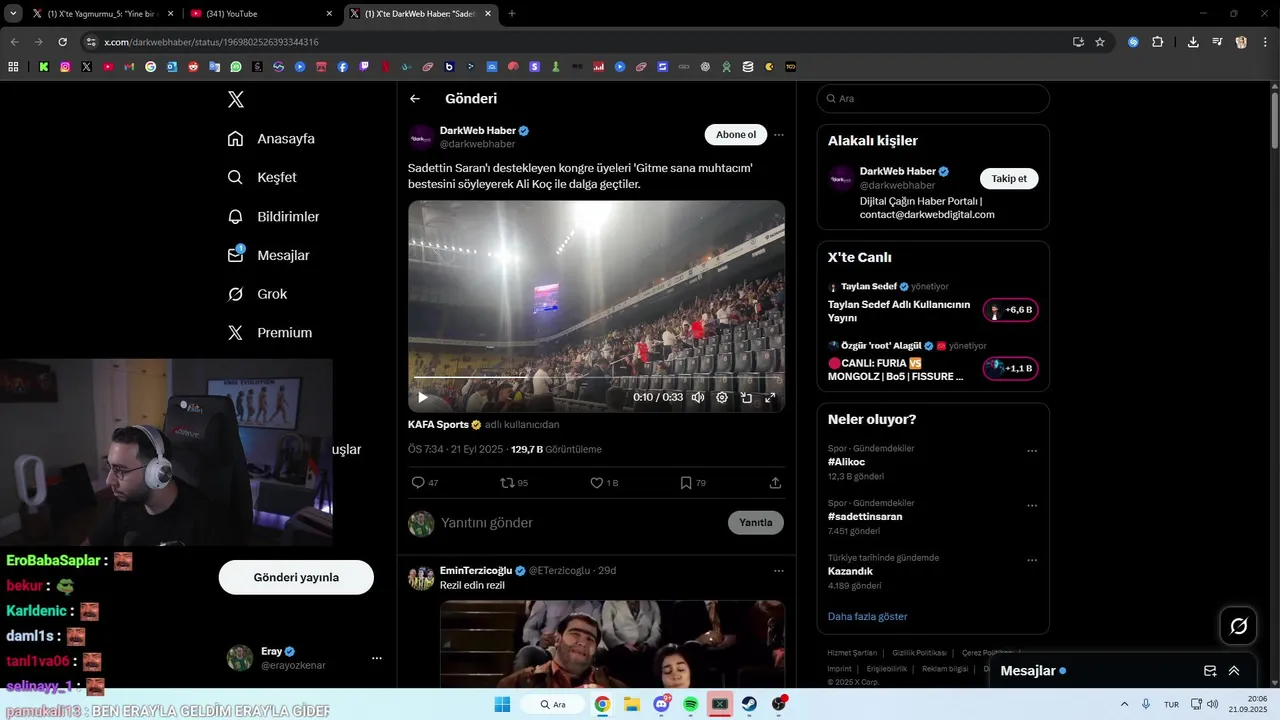1280x720 pixels.
Task: Join the +1,1 B live badge
Action: coord(1011,368)
